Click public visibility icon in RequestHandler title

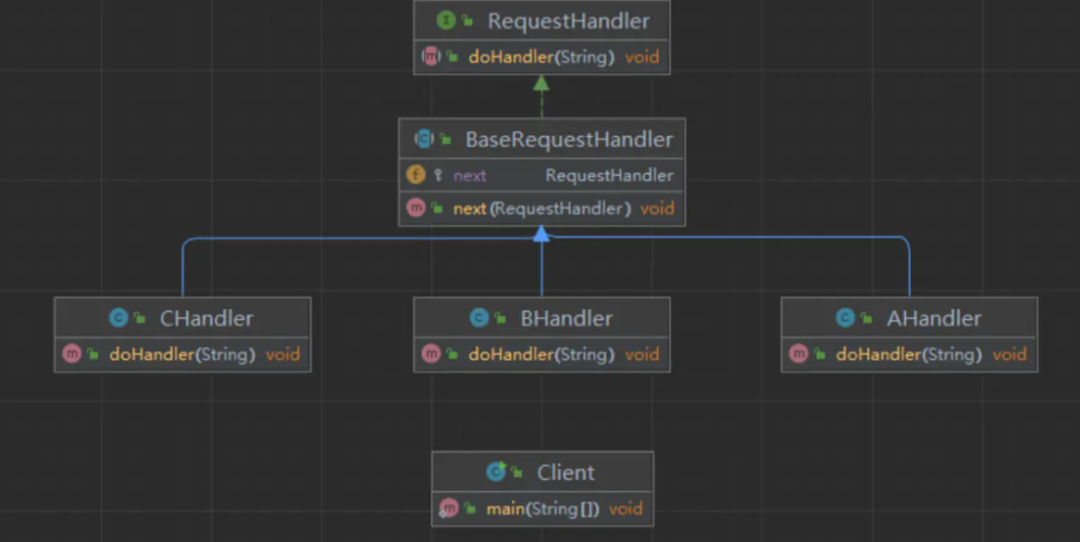[468, 21]
